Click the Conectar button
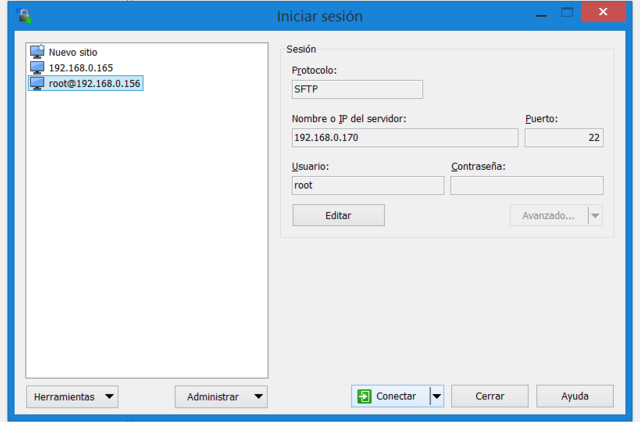The width and height of the screenshot is (640, 422). coord(391,396)
